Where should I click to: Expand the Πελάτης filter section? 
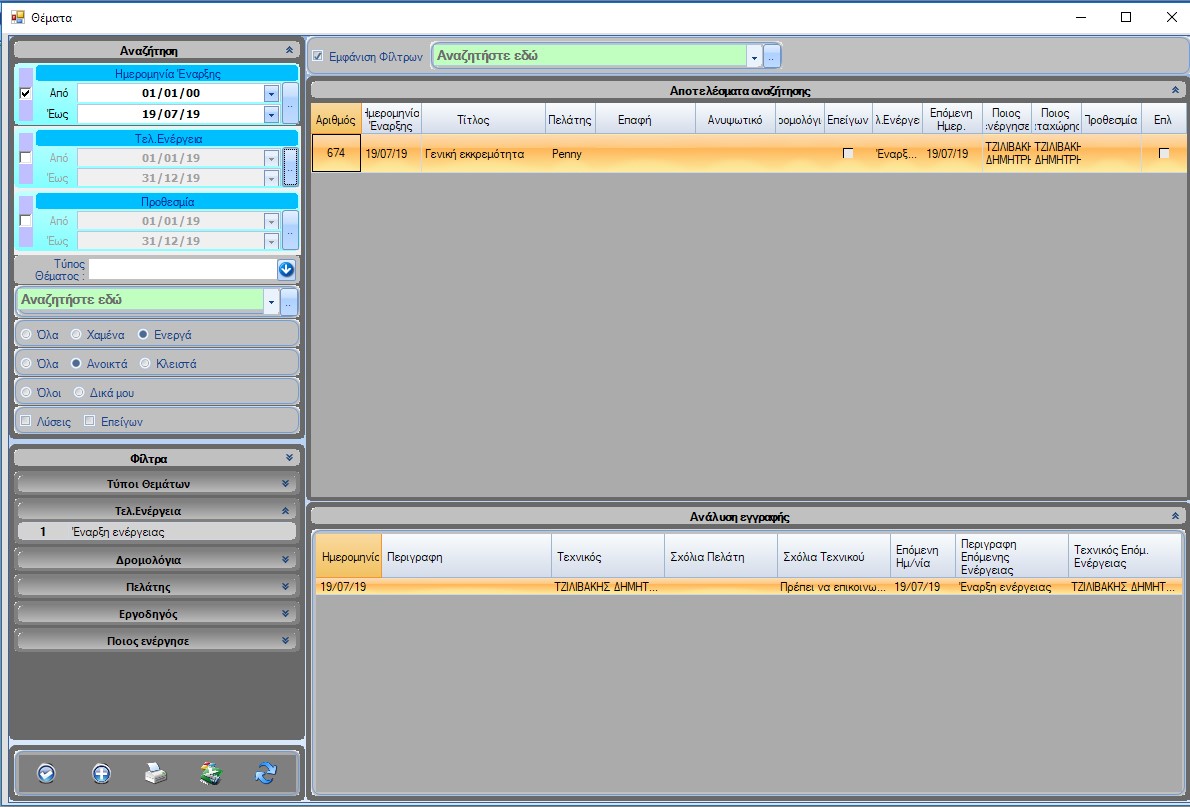[x=286, y=587]
